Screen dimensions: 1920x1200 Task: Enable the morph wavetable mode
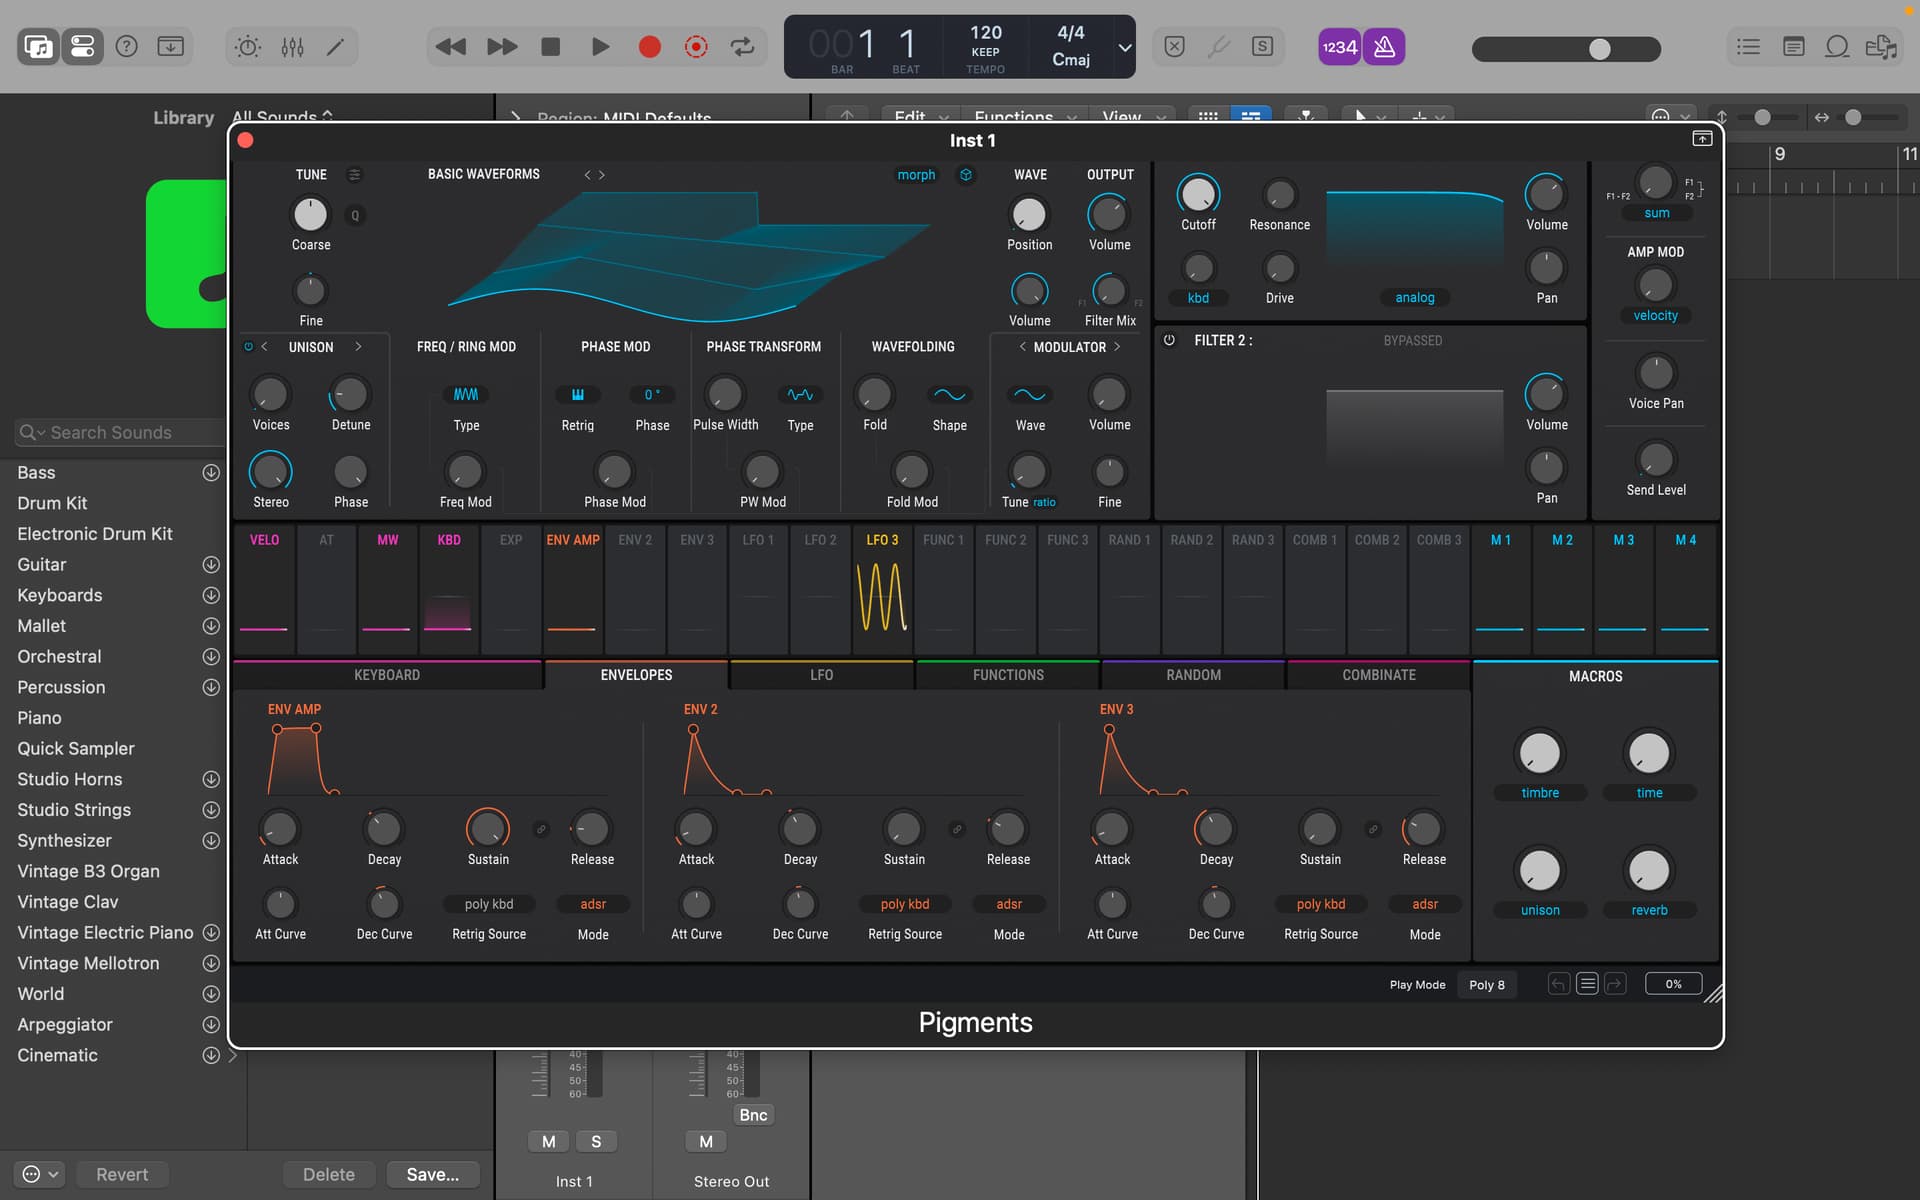[916, 175]
